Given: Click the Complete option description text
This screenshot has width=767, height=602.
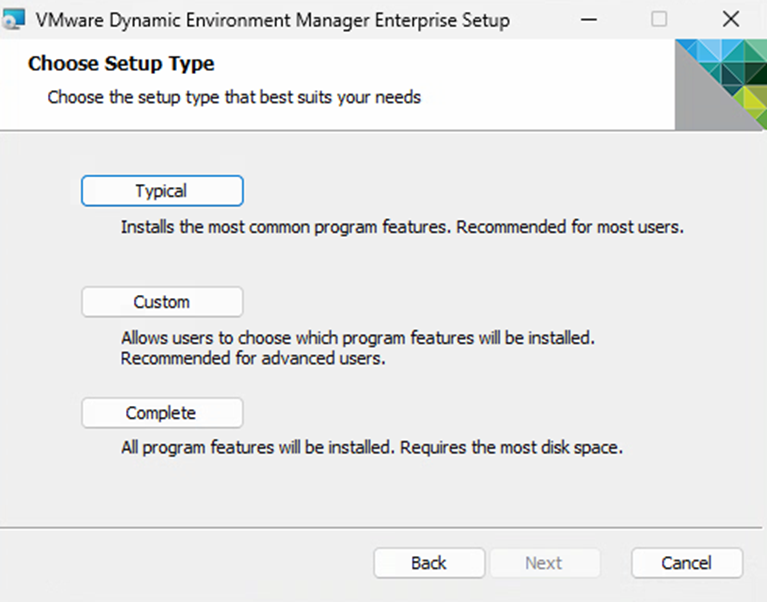Looking at the screenshot, I should click(372, 448).
